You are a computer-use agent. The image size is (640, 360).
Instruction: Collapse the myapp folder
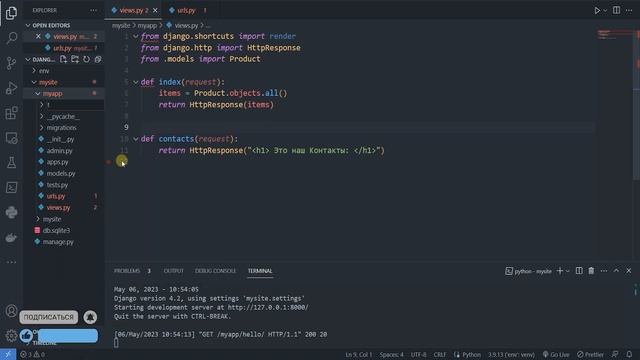[38, 93]
